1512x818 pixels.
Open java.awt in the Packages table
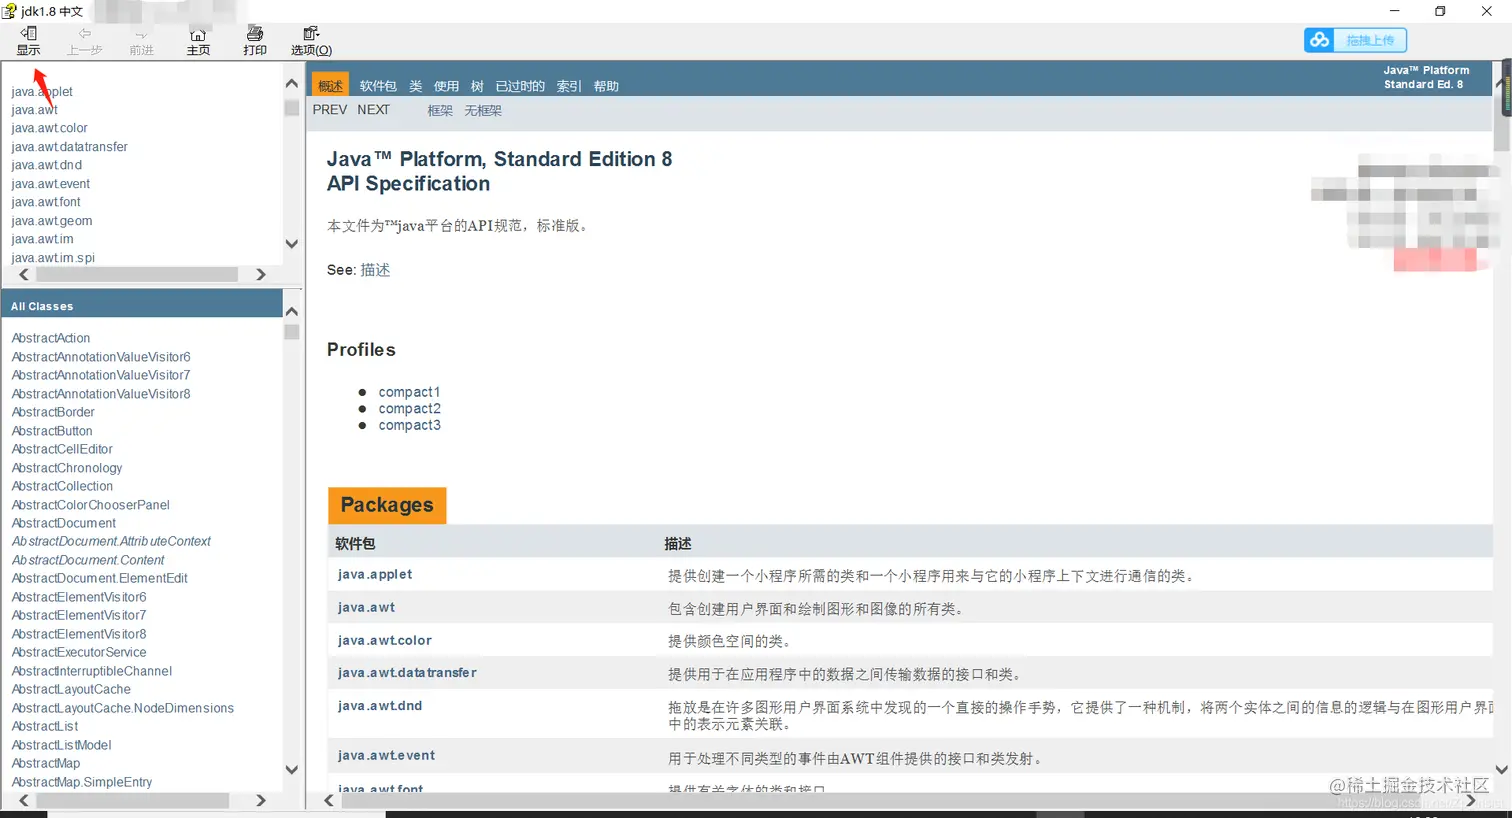tap(366, 608)
